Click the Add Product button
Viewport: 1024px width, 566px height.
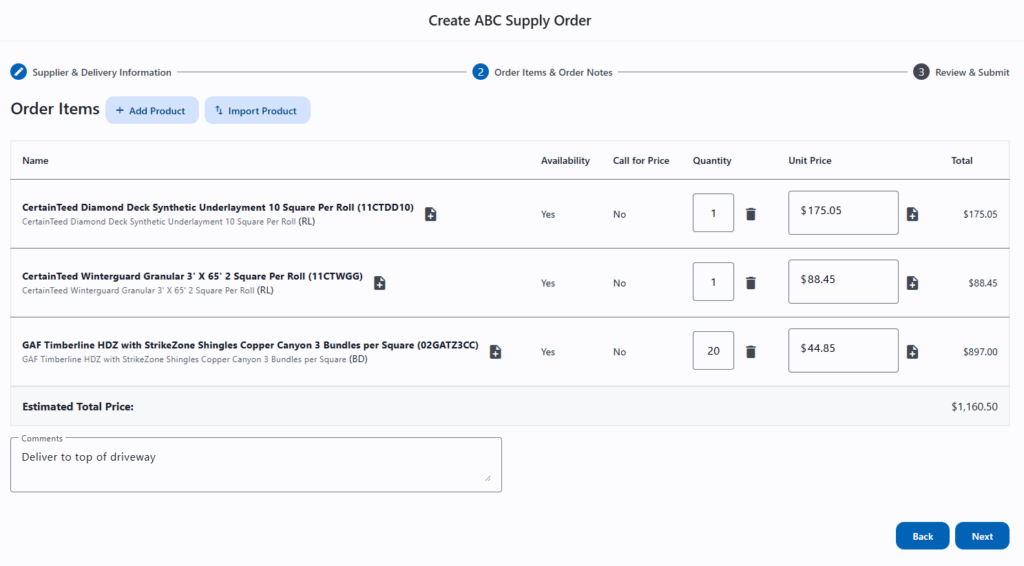tap(151, 111)
